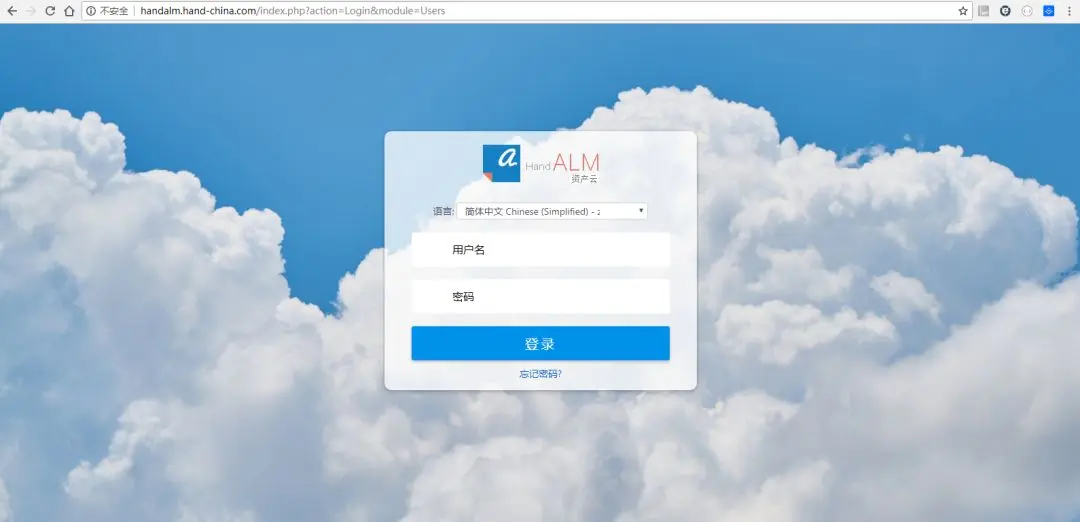The height and width of the screenshot is (522, 1080).
Task: Click the address bar URL
Action: [x=293, y=11]
